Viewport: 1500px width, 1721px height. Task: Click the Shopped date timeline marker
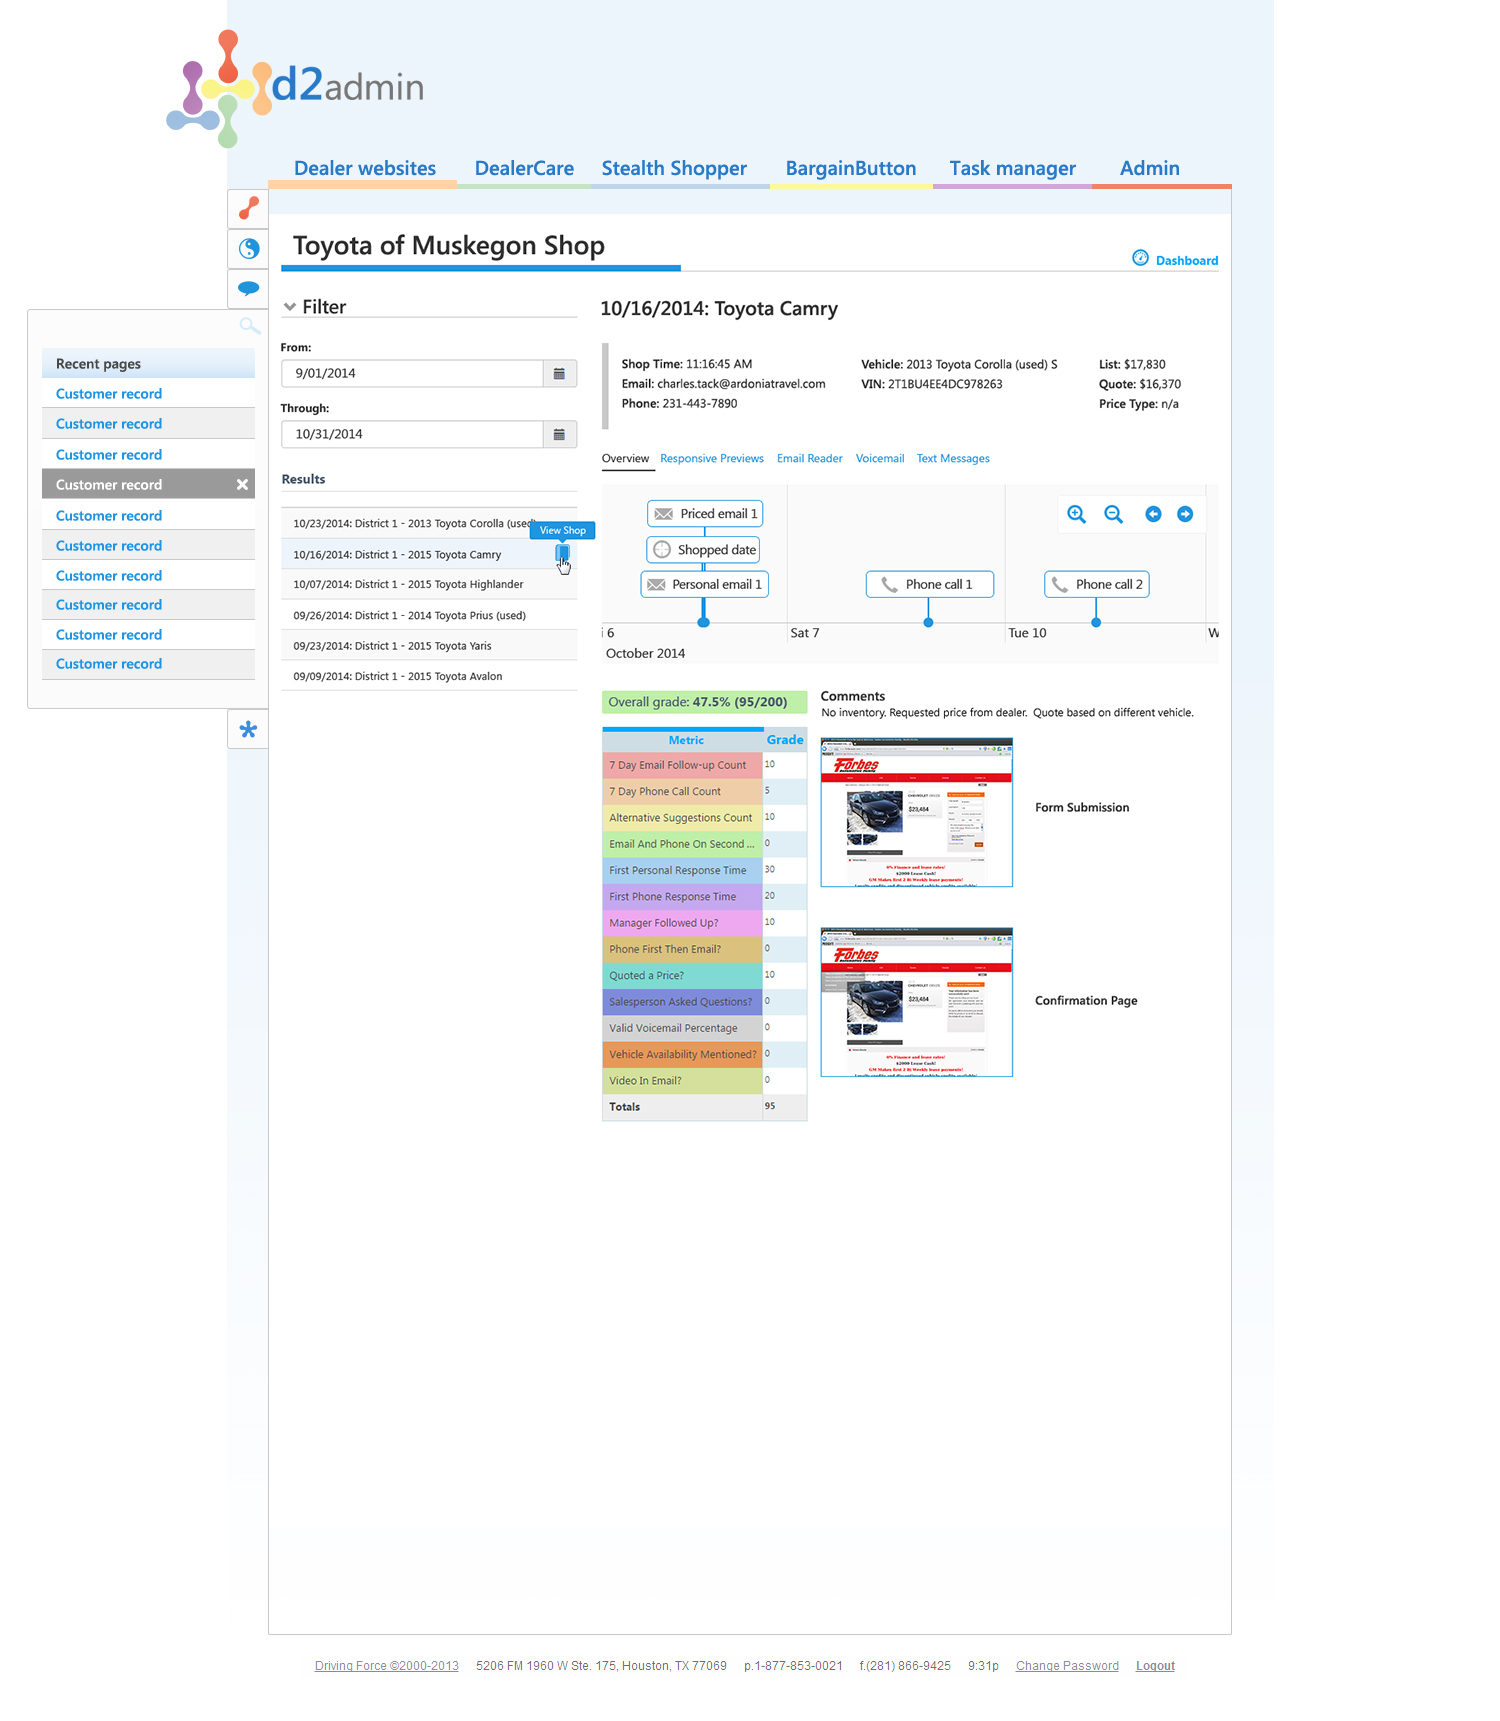pyautogui.click(x=704, y=550)
